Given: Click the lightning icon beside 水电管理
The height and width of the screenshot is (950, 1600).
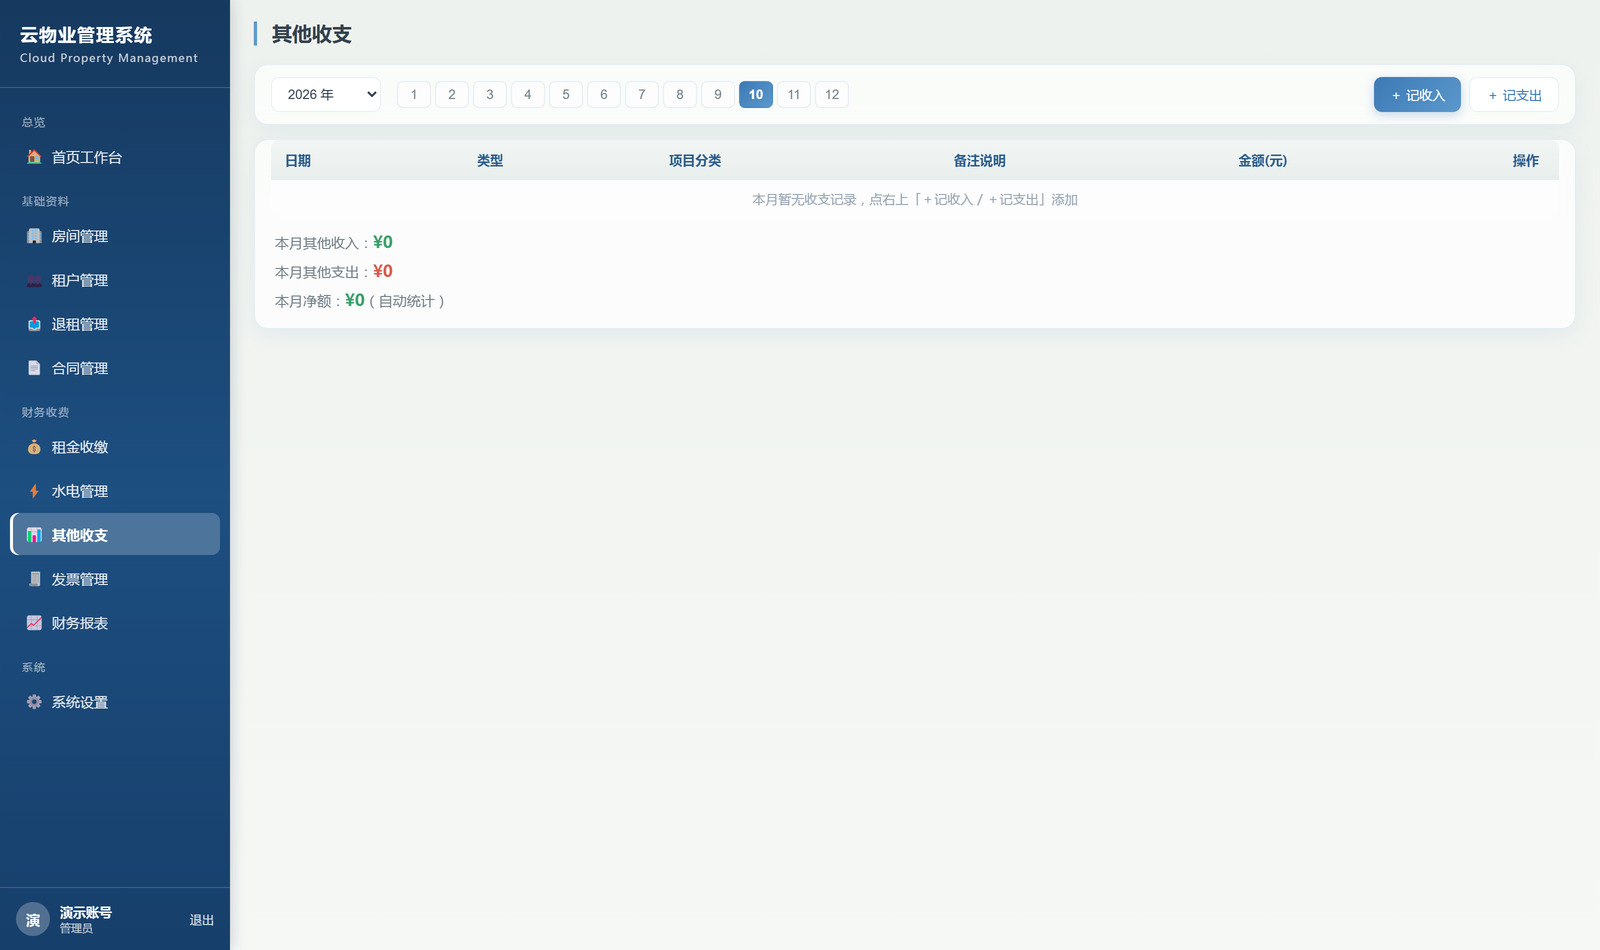Looking at the screenshot, I should (x=34, y=491).
